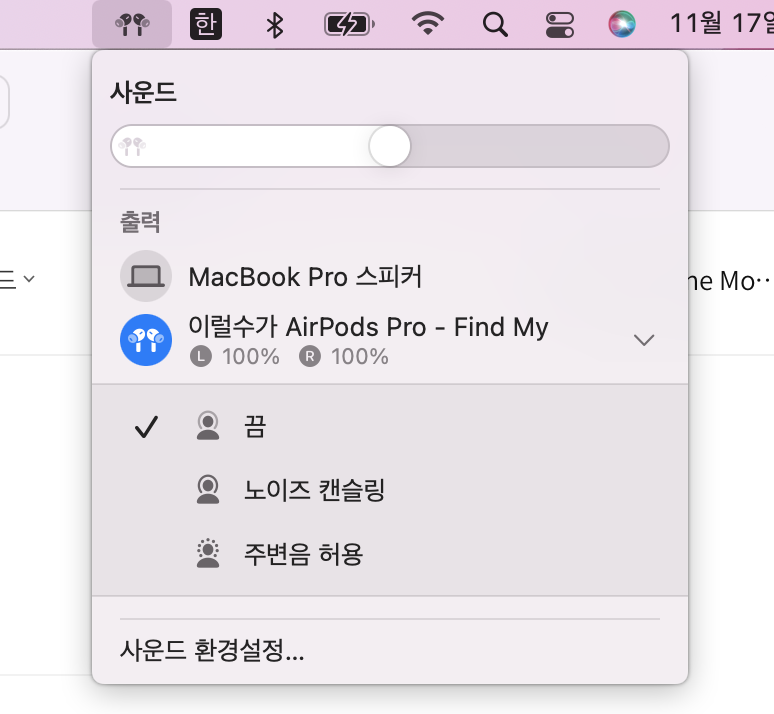Open the Bluetooth menu bar icon
774x714 pixels.
point(275,25)
